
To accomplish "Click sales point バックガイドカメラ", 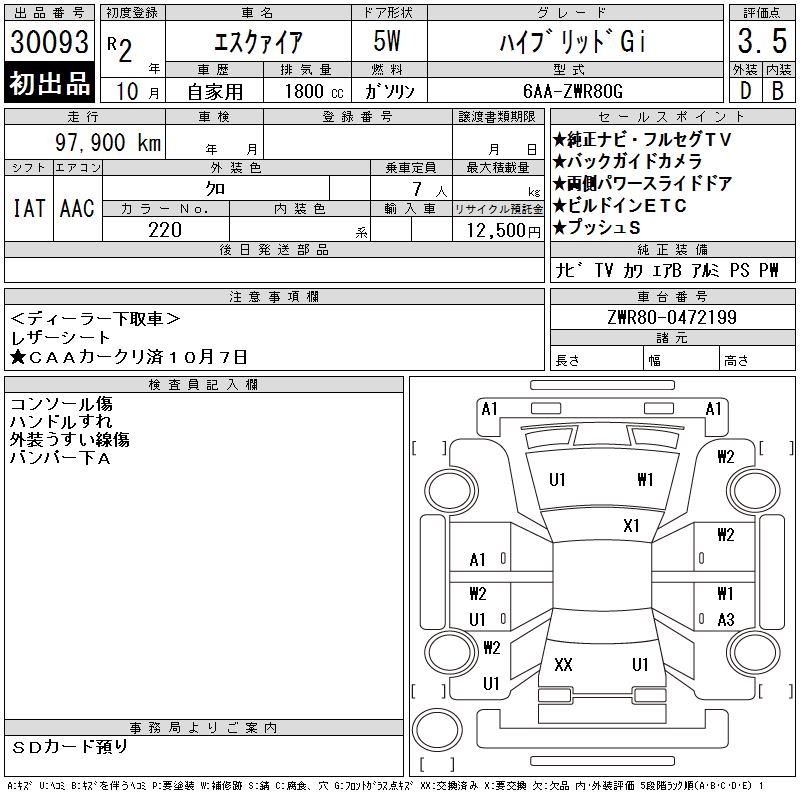I will (628, 161).
